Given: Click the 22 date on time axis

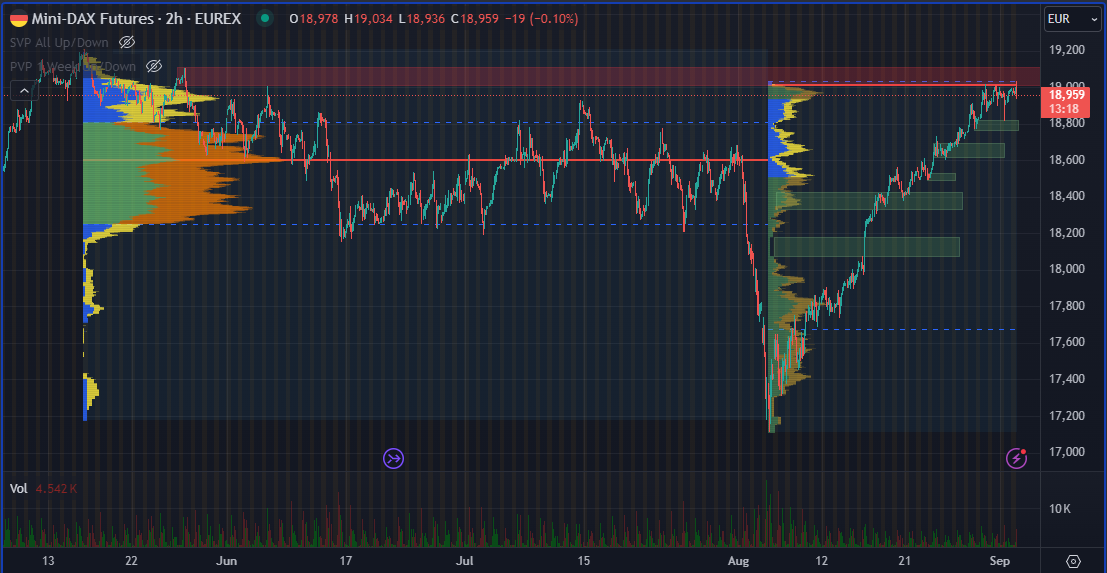Looking at the screenshot, I should click(131, 561).
